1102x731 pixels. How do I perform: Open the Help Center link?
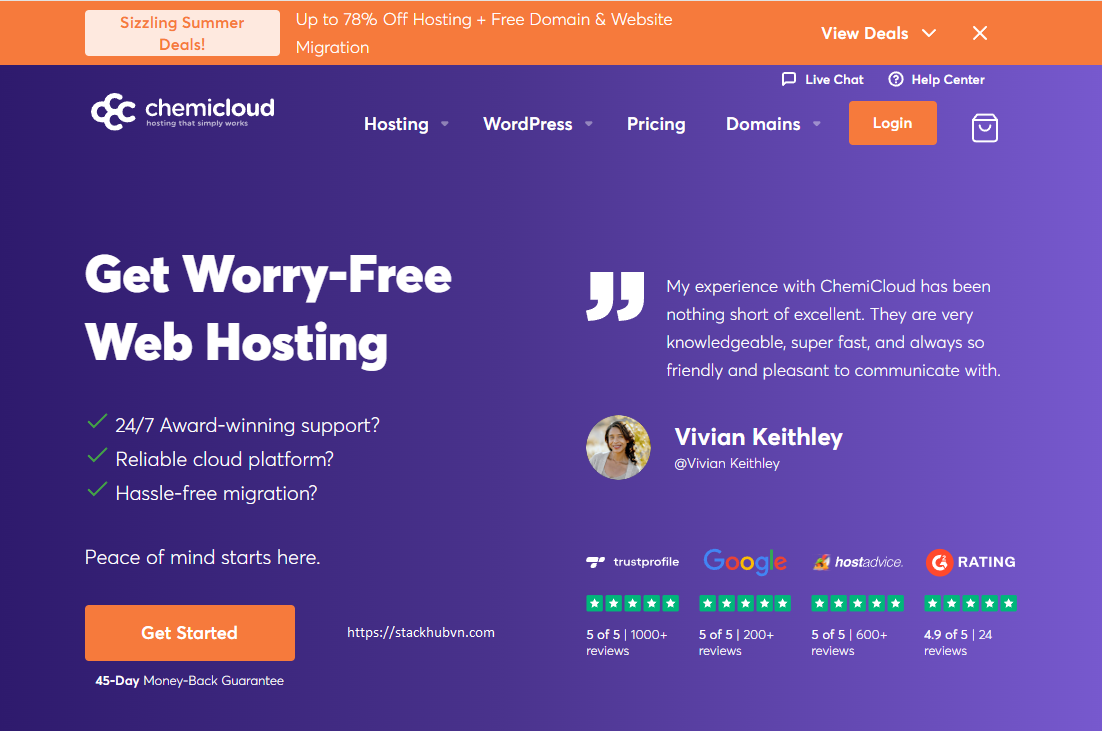[x=948, y=79]
